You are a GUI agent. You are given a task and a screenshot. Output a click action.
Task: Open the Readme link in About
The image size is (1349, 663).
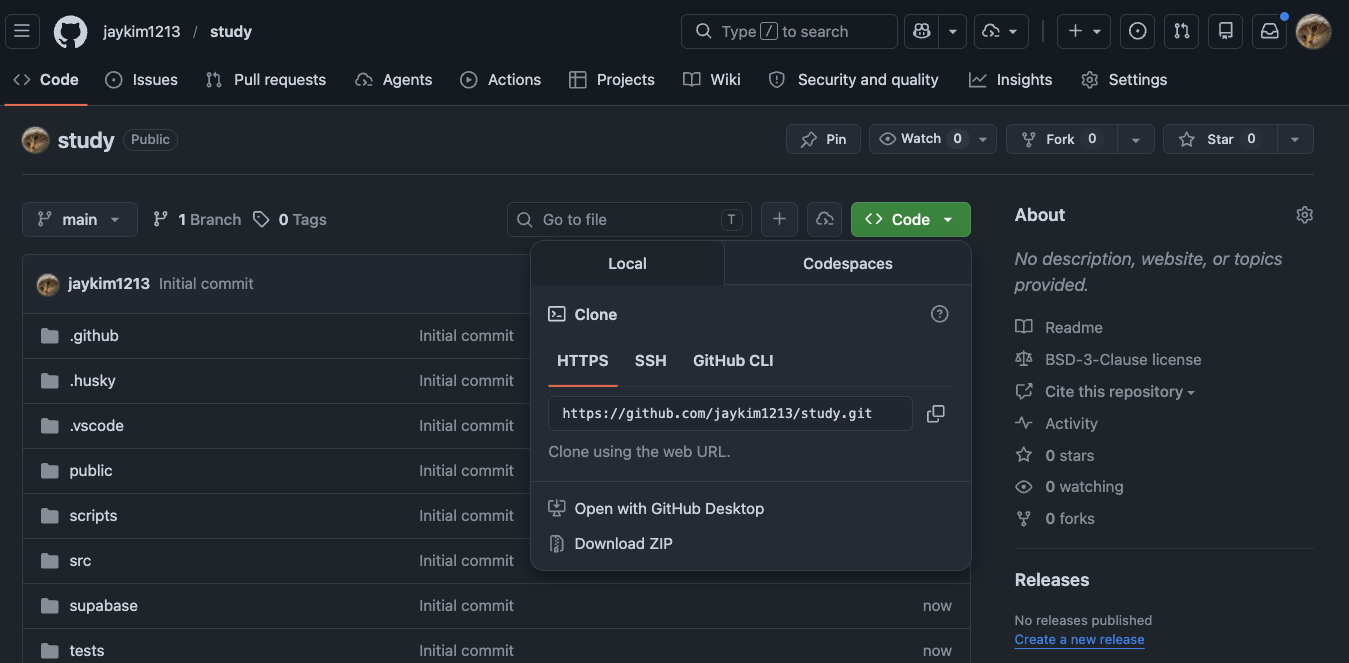coord(1059,327)
